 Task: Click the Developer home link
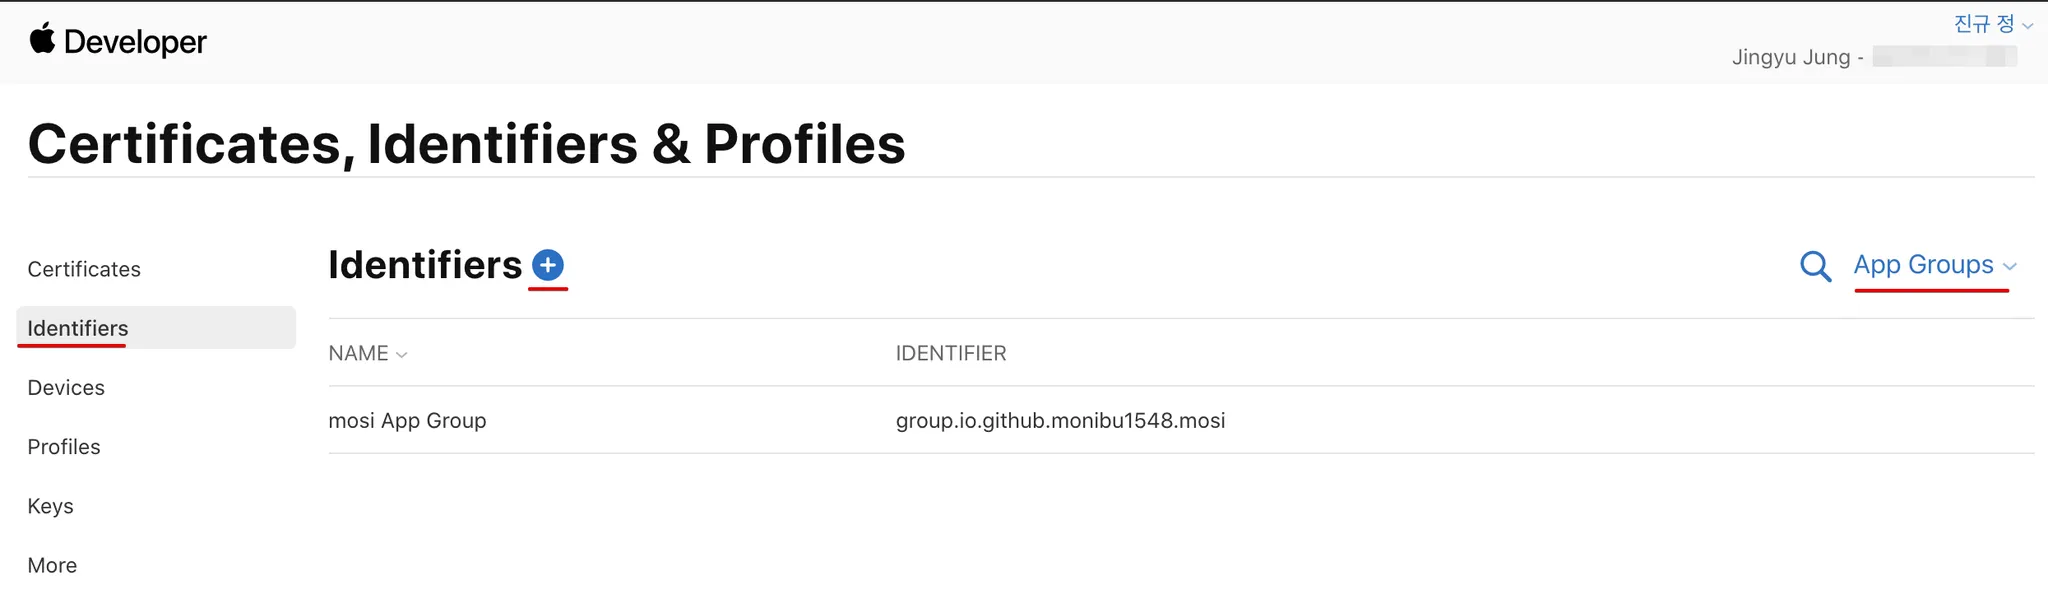pos(135,42)
